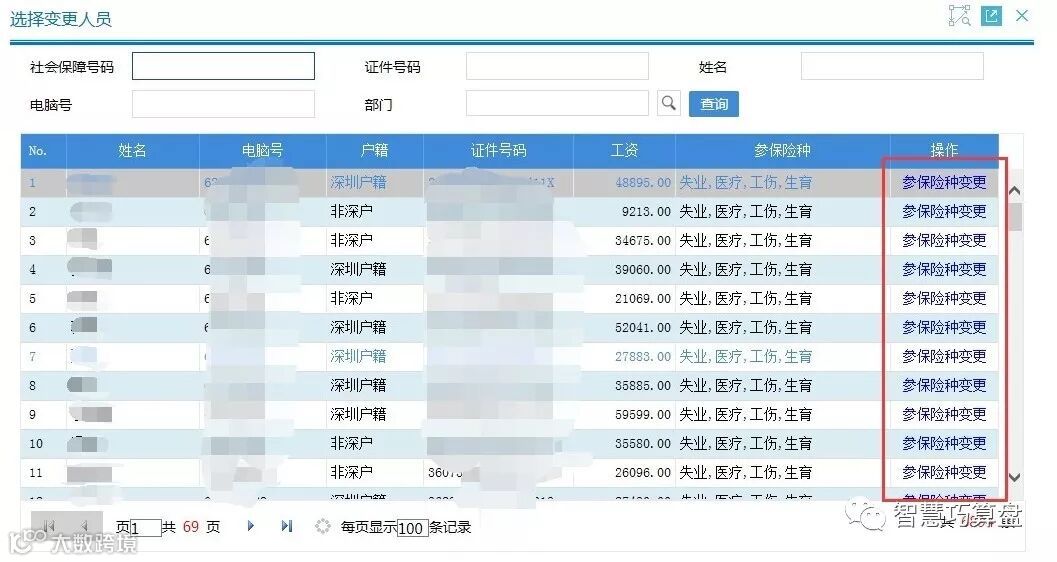Click 参保险种变更 link in row 6
Viewport: 1057px width, 562px height.
(x=944, y=327)
